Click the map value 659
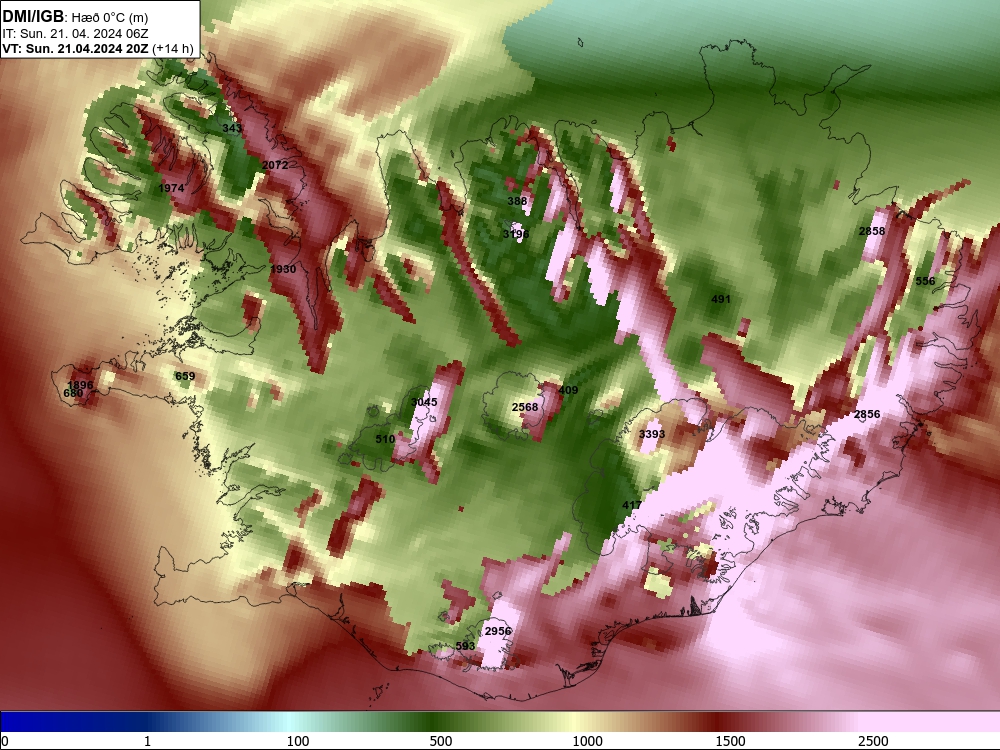 click(x=185, y=376)
